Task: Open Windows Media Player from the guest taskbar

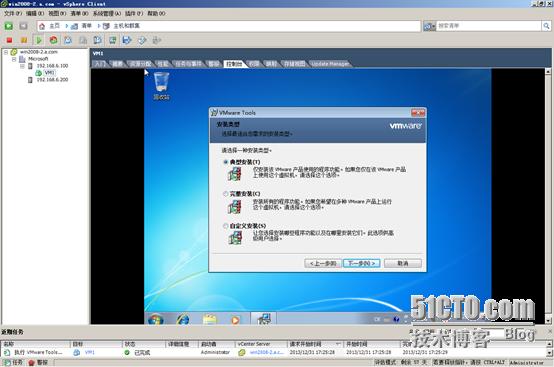Action: (x=235, y=320)
